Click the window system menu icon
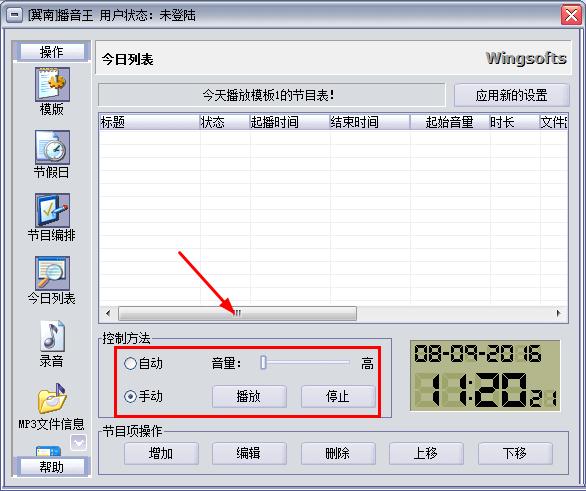 pyautogui.click(x=14, y=15)
